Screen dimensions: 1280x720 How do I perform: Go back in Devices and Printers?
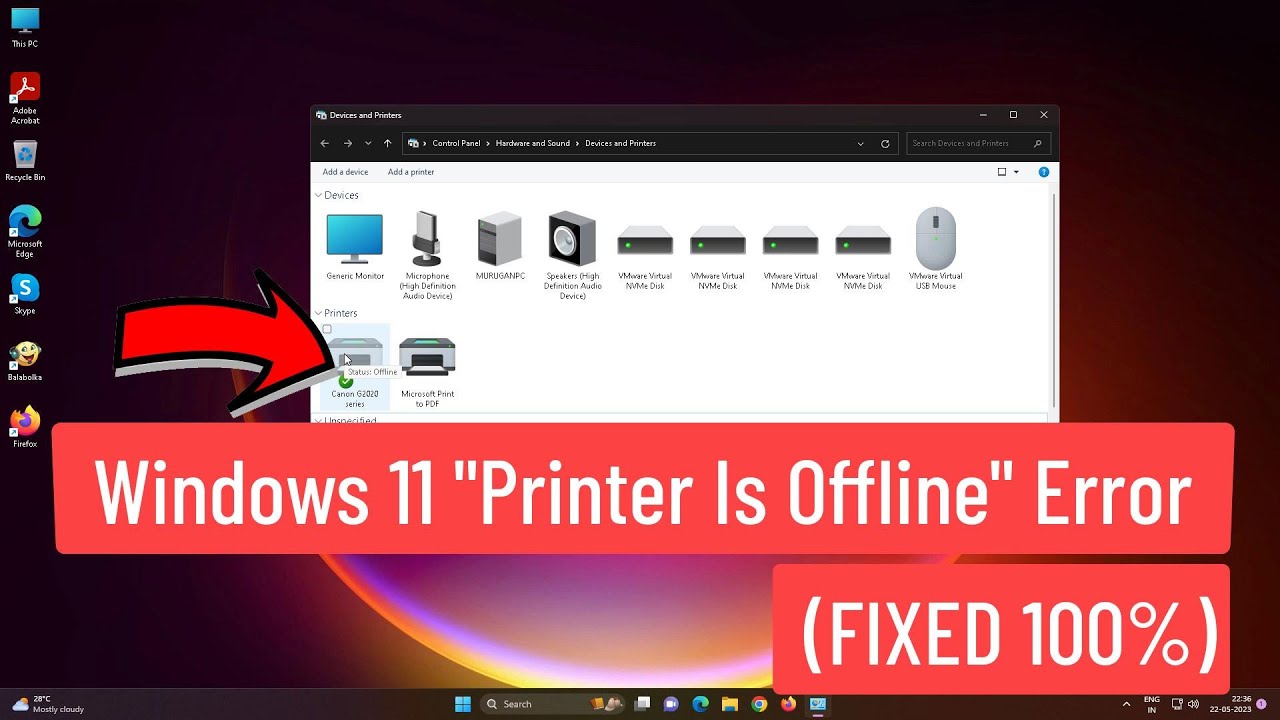click(x=325, y=143)
